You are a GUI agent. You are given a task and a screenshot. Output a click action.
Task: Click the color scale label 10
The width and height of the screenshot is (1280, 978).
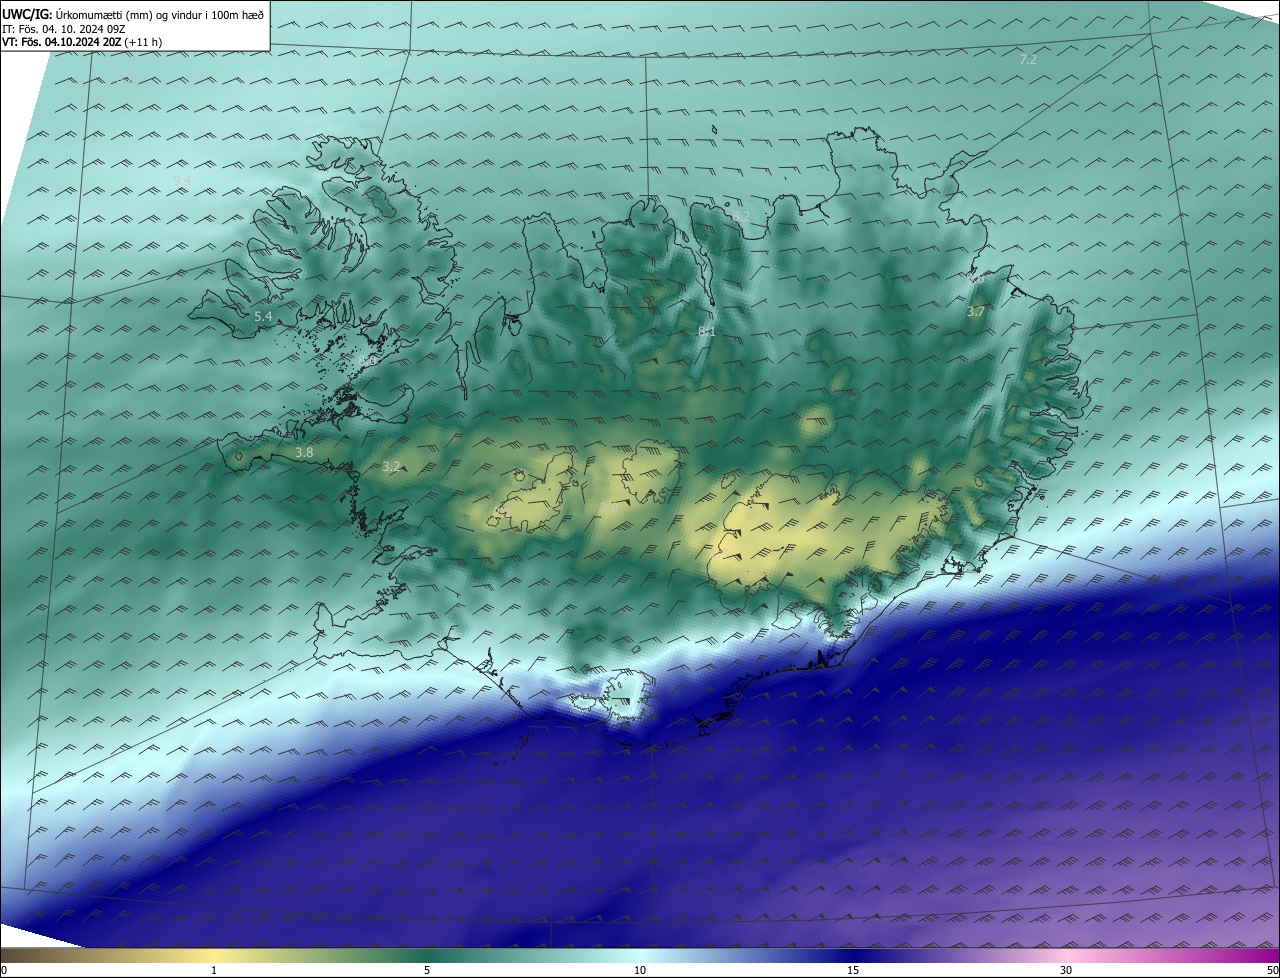pos(640,970)
